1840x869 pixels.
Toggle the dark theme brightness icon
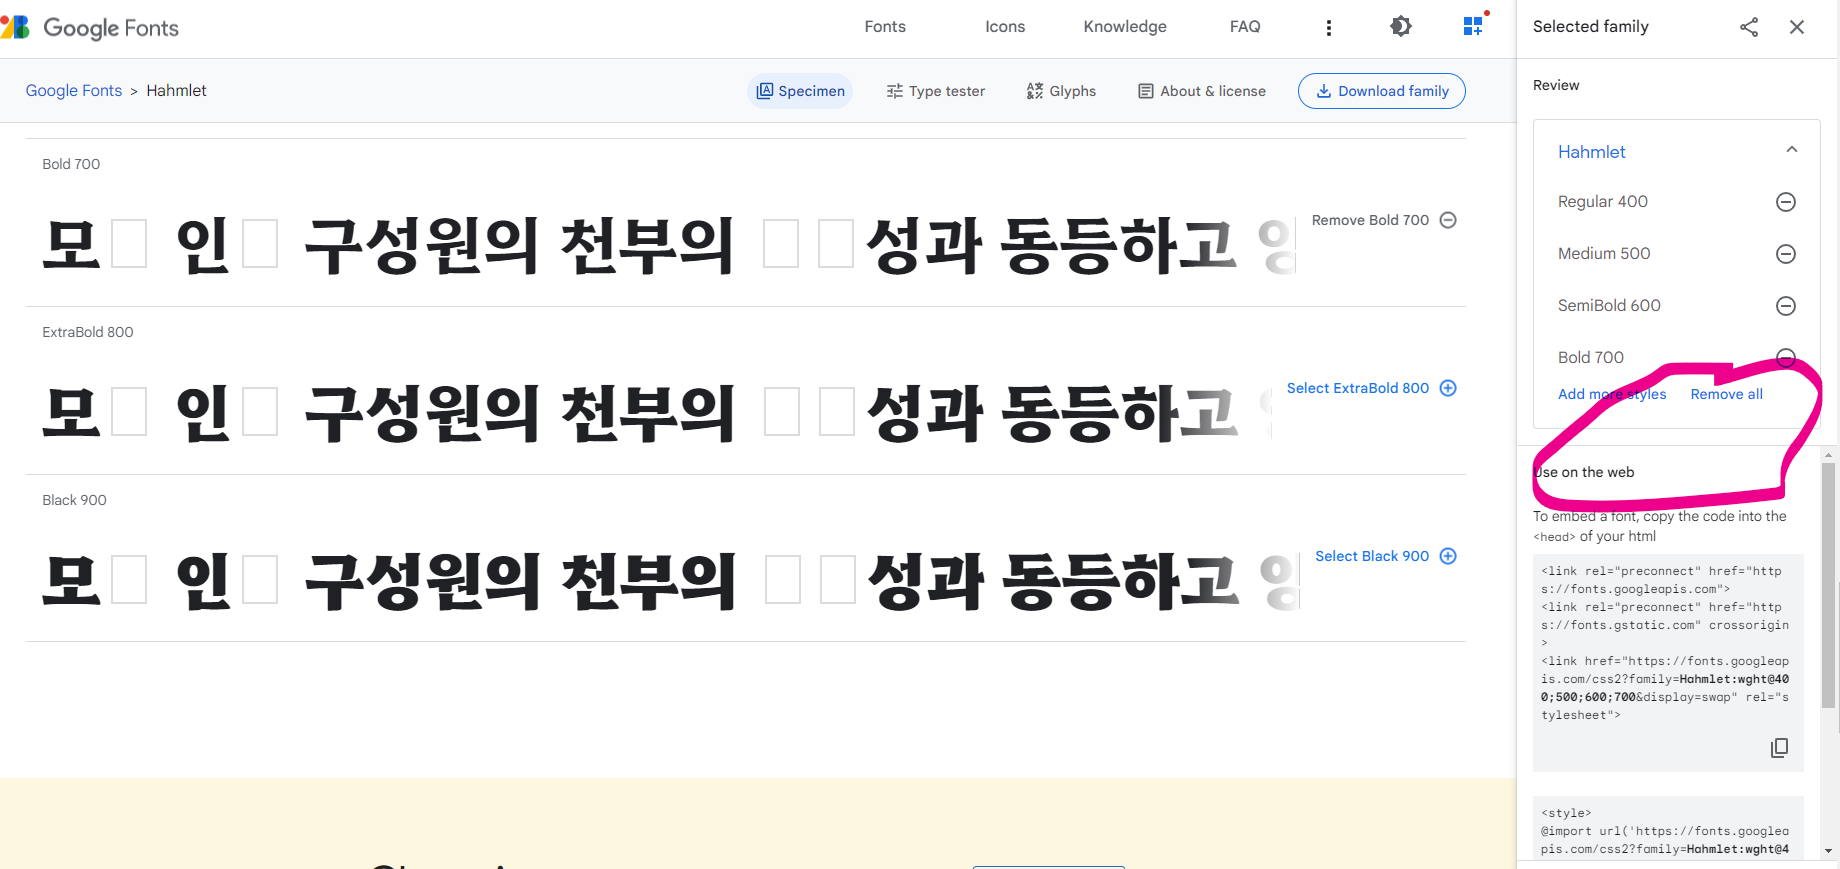click(x=1401, y=27)
